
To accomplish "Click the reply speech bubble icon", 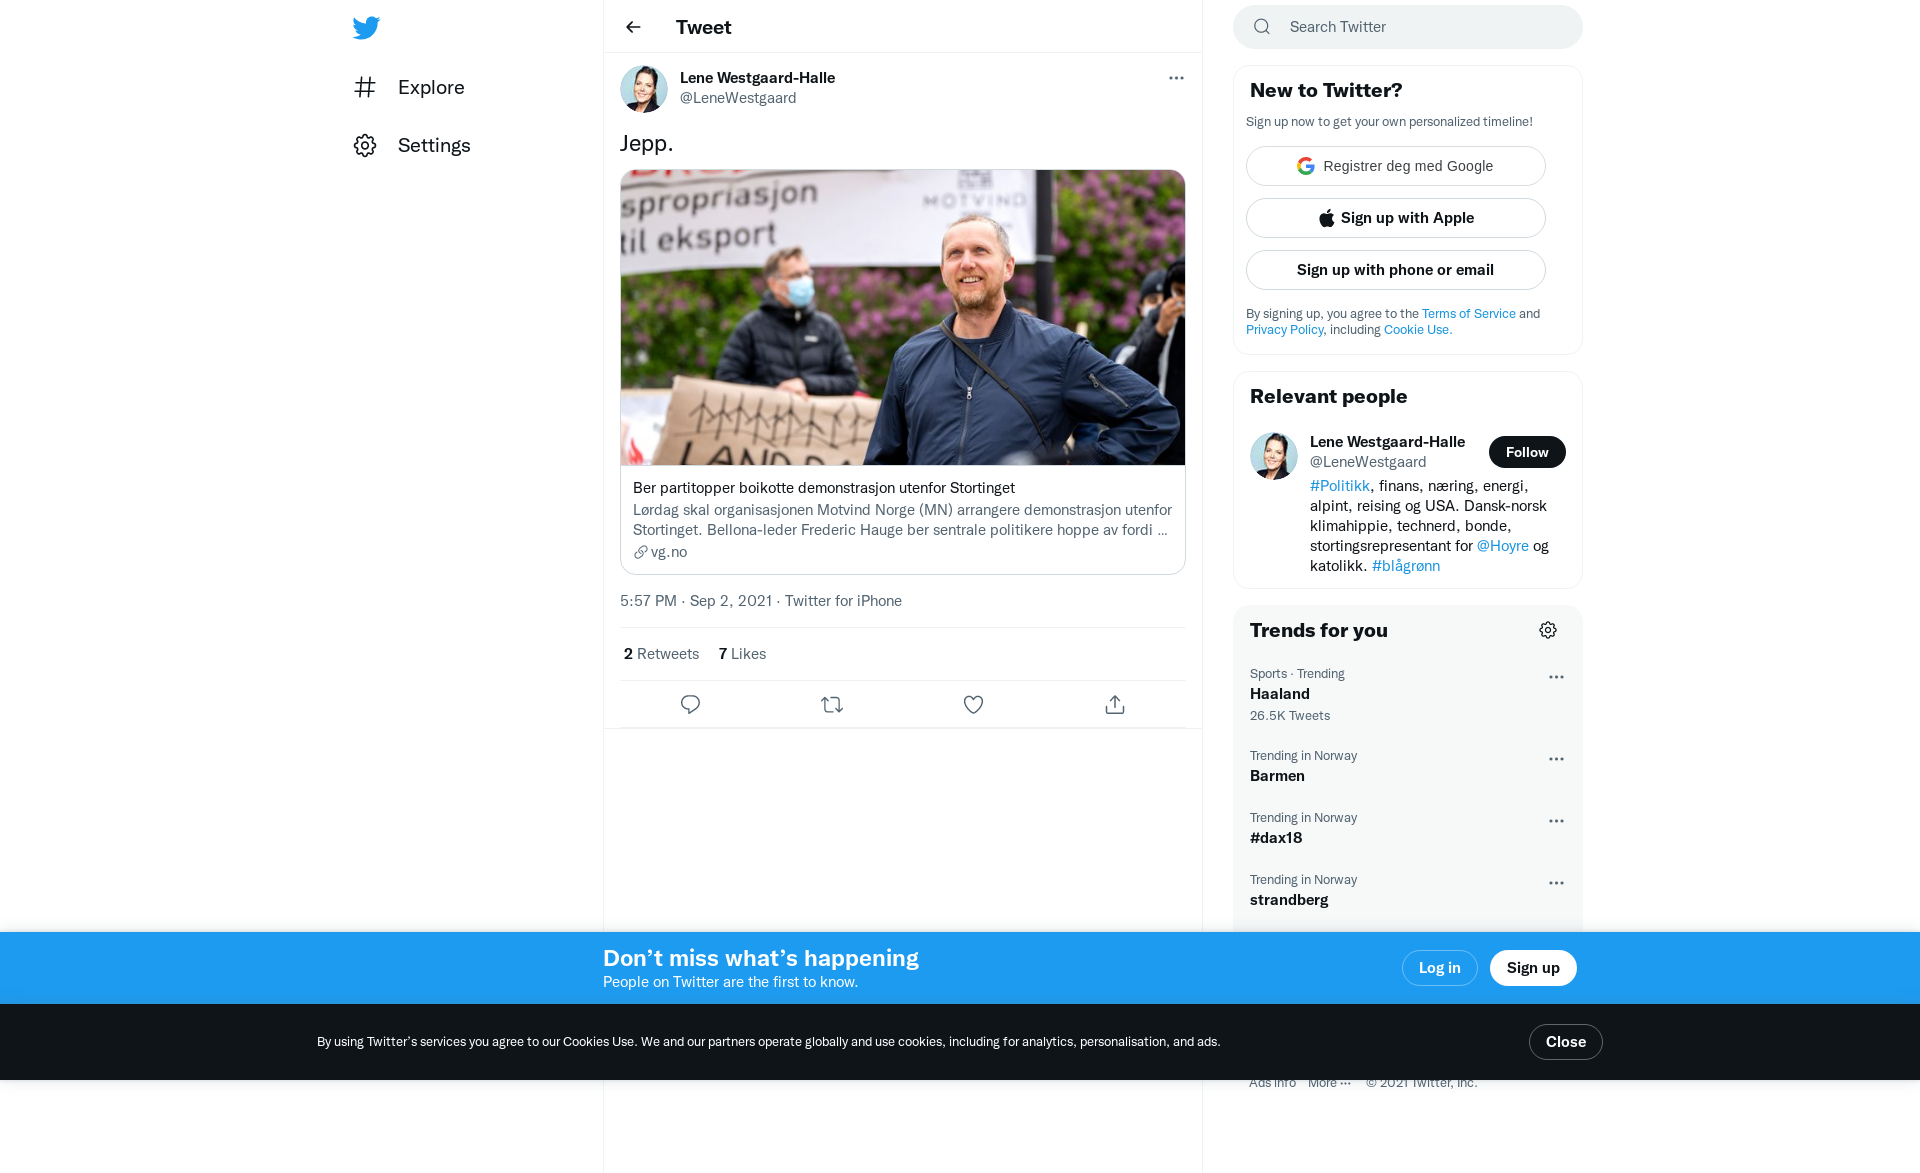I will [x=690, y=705].
